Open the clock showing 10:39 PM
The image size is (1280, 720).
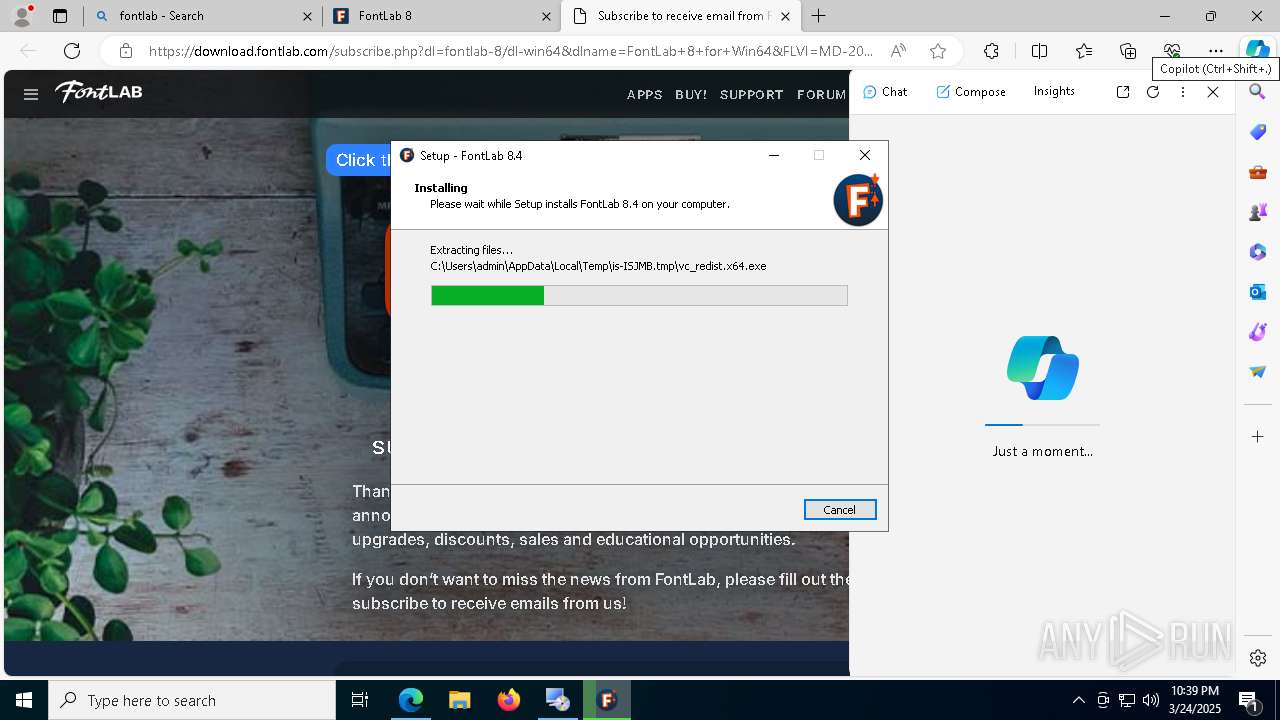pyautogui.click(x=1193, y=700)
